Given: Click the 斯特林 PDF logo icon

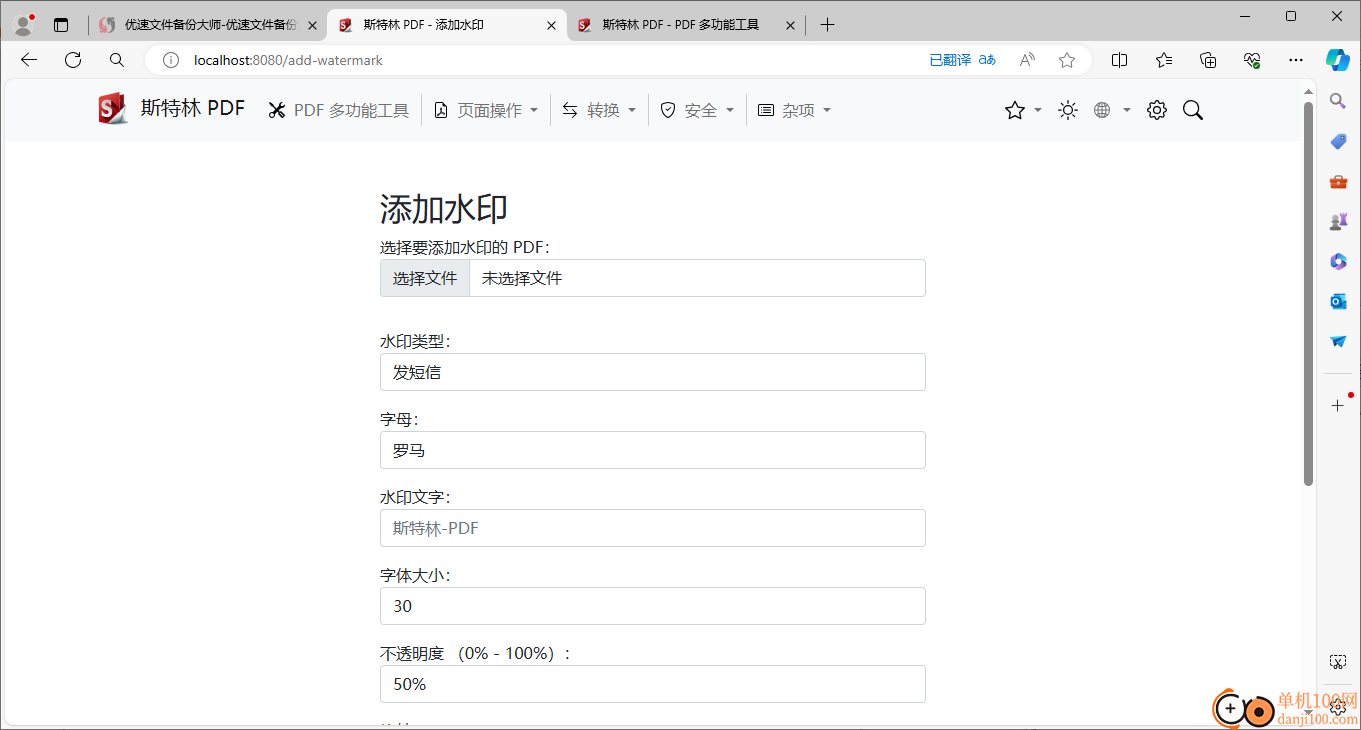Looking at the screenshot, I should click(x=113, y=109).
